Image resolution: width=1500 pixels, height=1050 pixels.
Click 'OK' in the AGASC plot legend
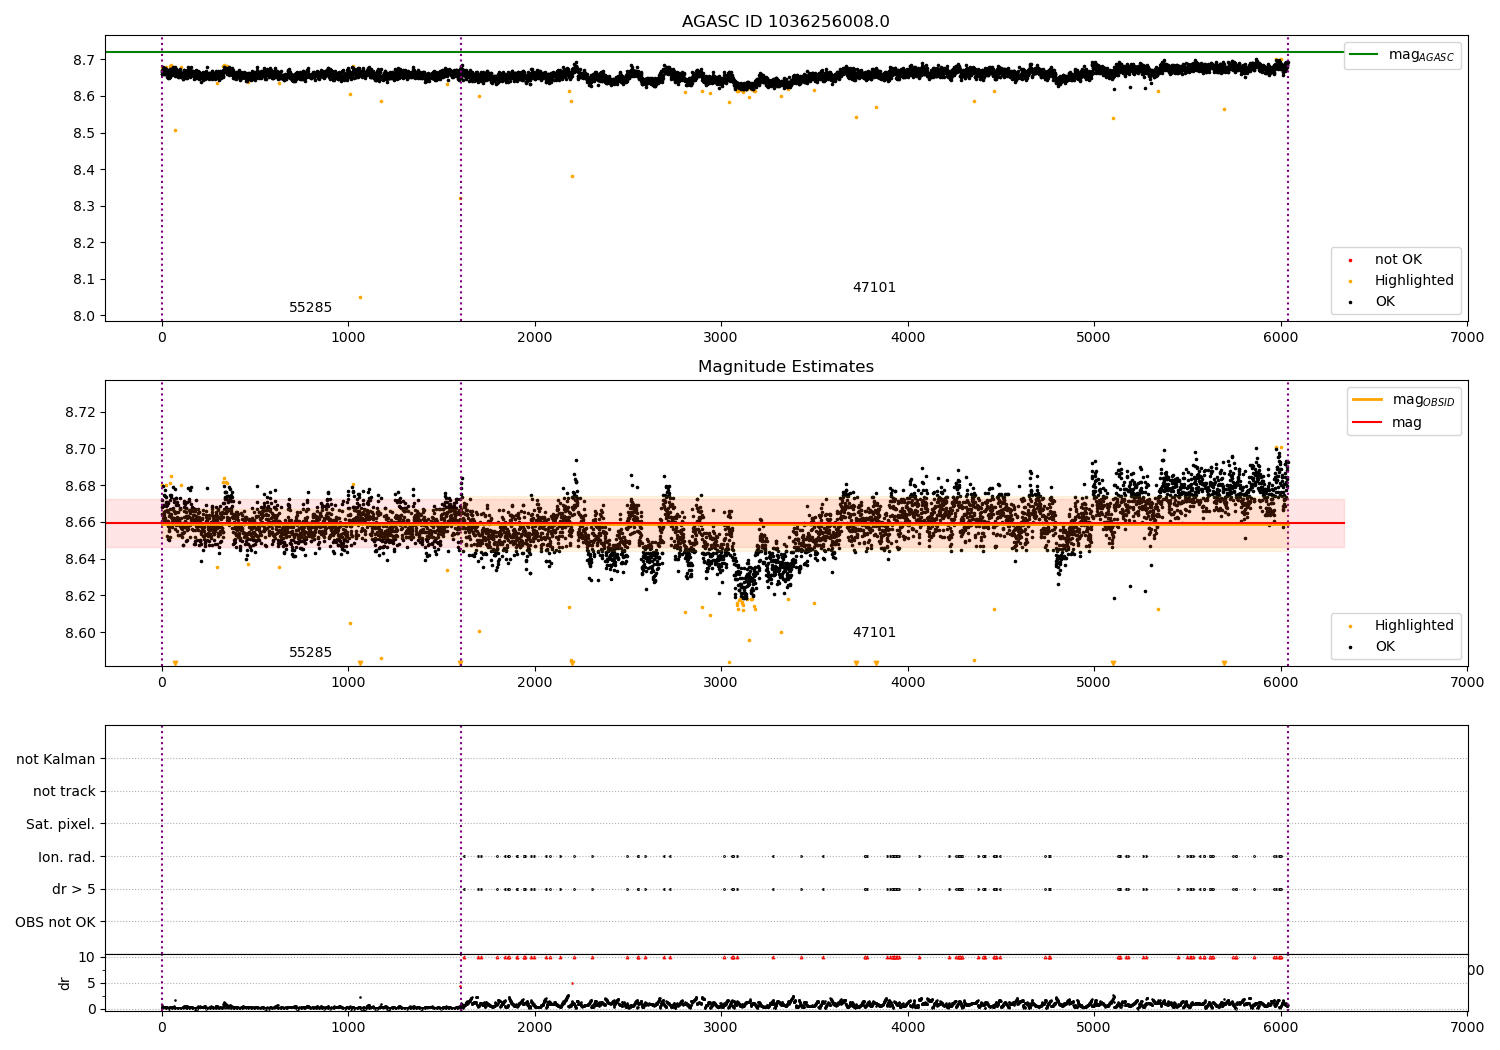[1385, 302]
